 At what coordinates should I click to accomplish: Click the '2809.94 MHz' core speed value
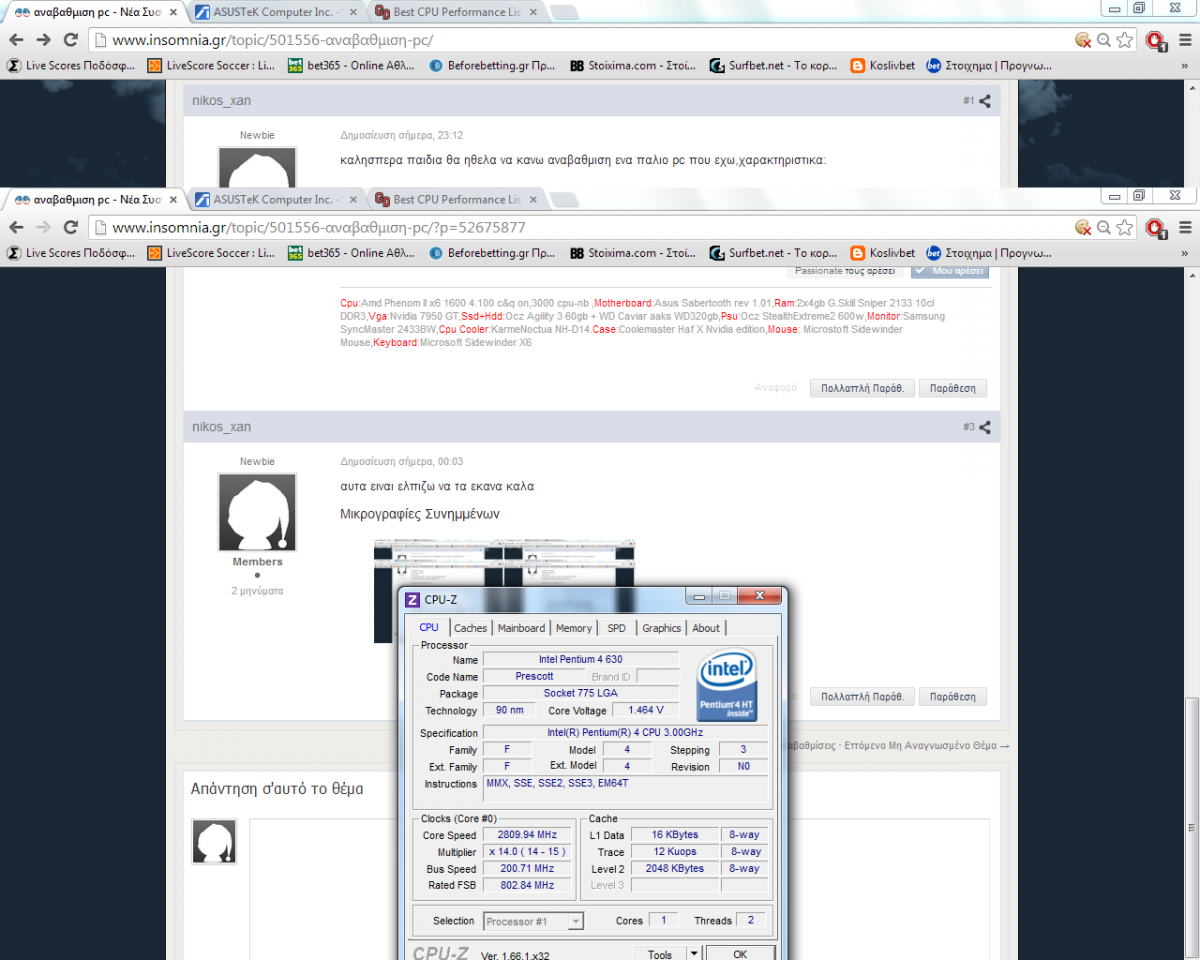[x=526, y=835]
